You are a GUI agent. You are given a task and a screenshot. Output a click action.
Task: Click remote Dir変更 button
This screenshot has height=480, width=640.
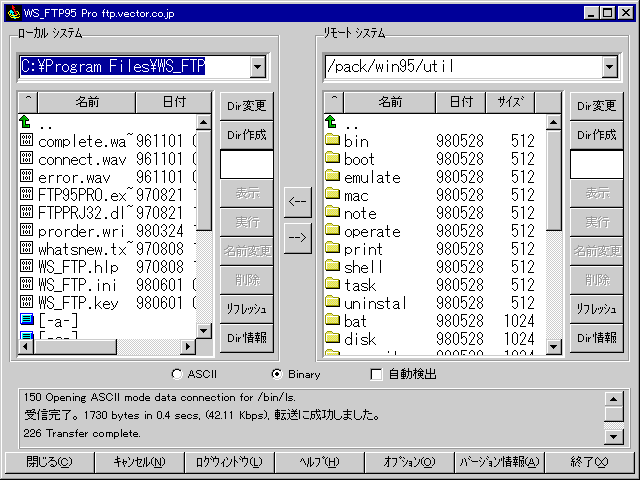(596, 106)
